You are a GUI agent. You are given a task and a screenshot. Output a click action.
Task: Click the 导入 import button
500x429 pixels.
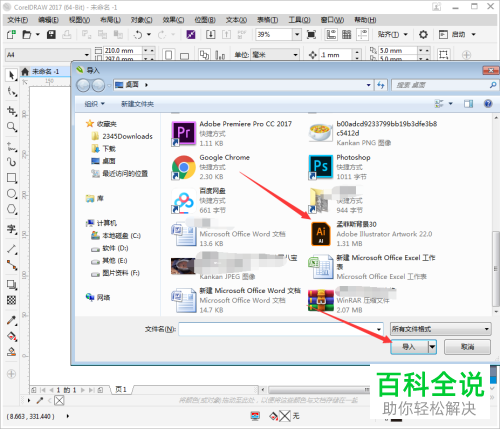point(409,347)
